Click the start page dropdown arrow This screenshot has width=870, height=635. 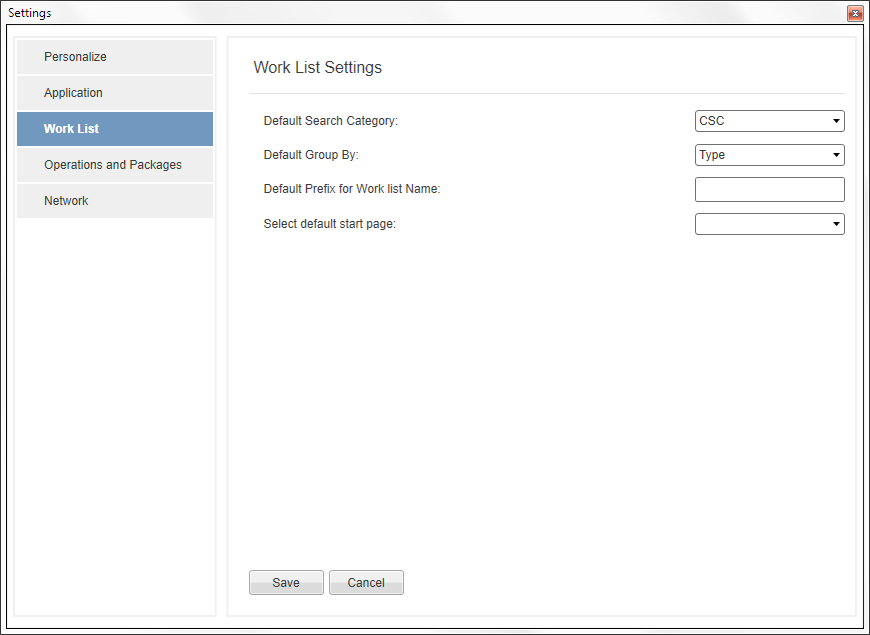click(836, 224)
